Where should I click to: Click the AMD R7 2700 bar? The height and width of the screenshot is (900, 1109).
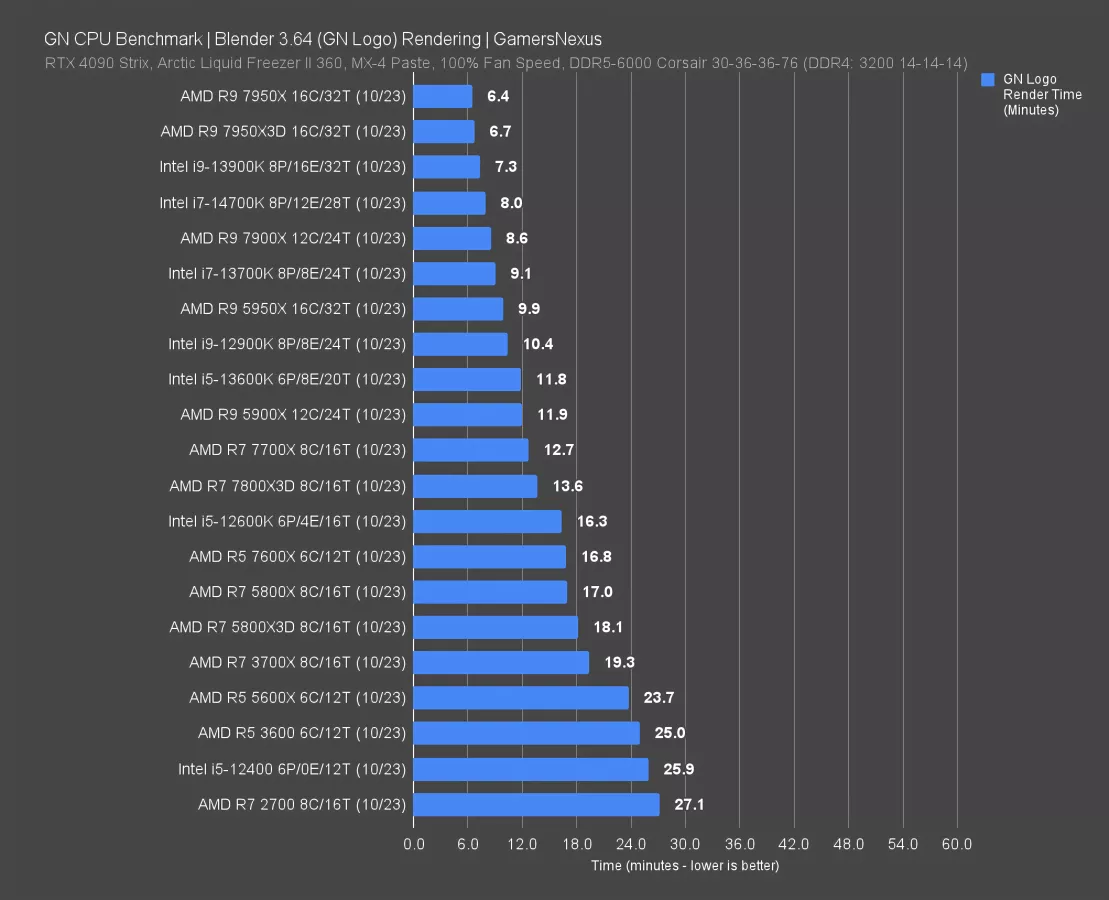(536, 805)
